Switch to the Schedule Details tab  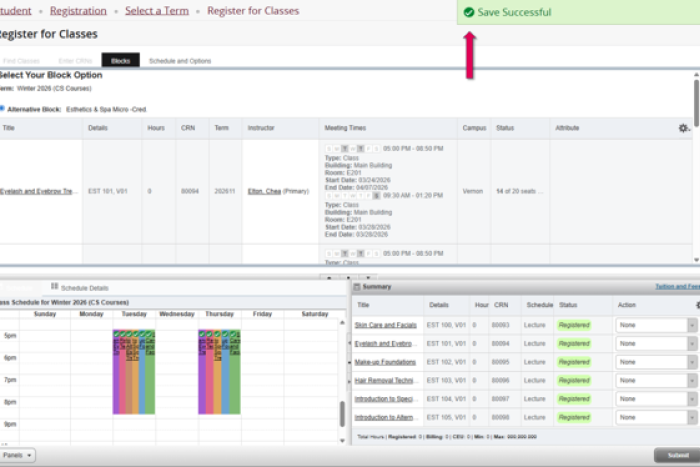(x=80, y=288)
